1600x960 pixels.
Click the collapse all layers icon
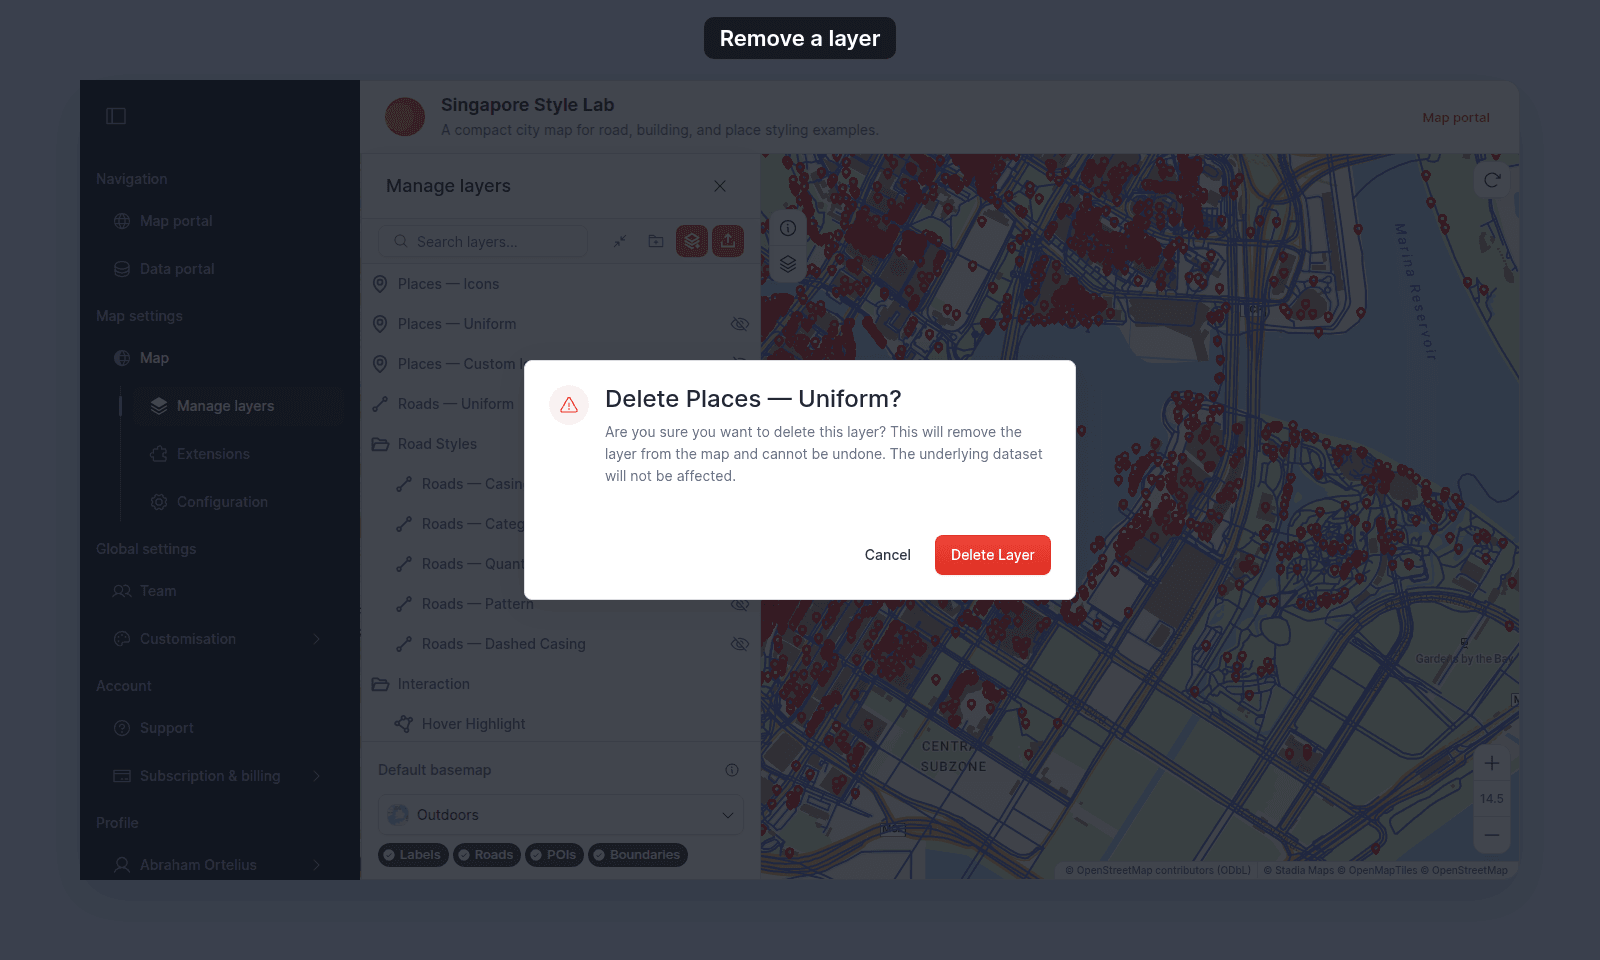[x=620, y=241]
